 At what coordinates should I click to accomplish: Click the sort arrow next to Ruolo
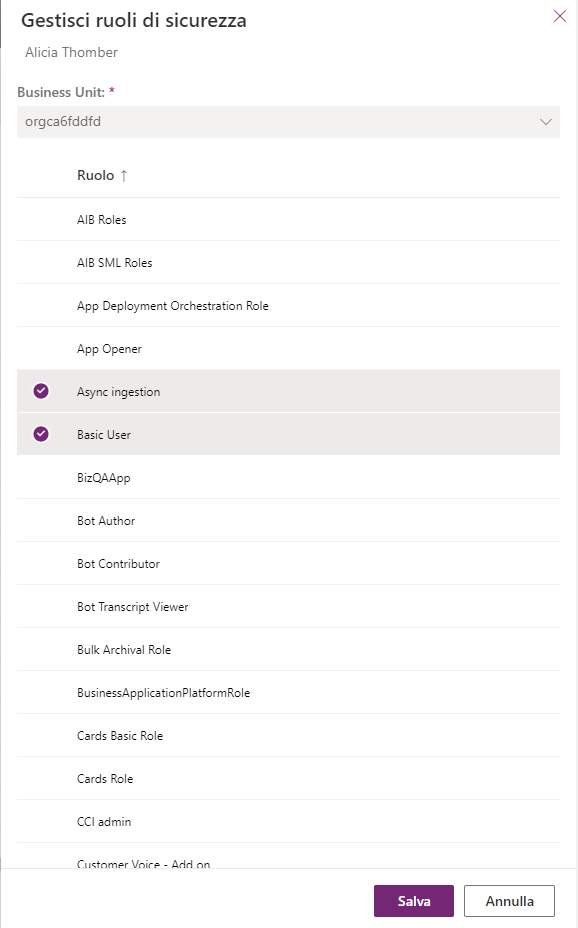[124, 176]
